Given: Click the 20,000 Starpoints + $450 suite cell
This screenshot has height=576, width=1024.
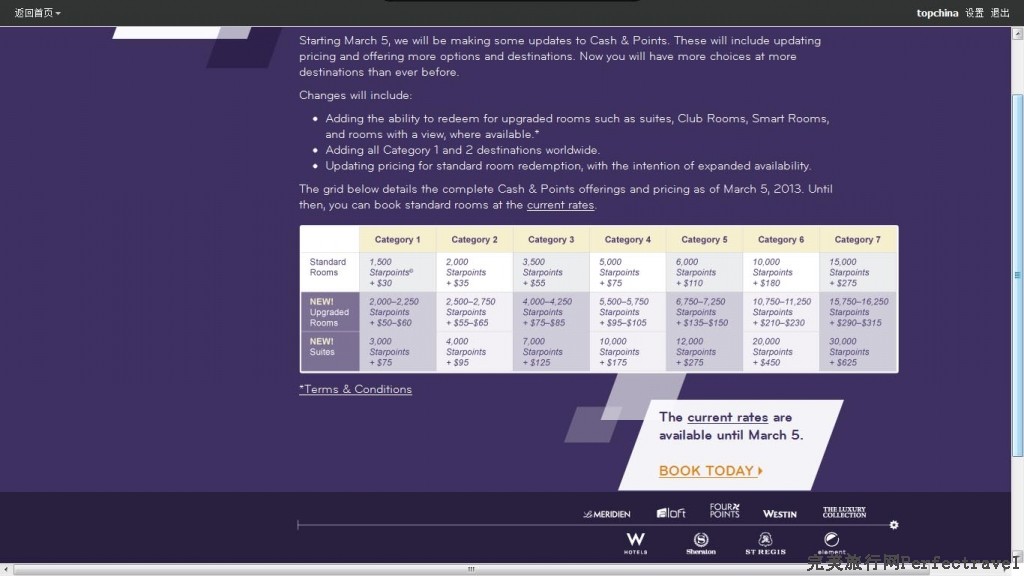Looking at the screenshot, I should 781,352.
